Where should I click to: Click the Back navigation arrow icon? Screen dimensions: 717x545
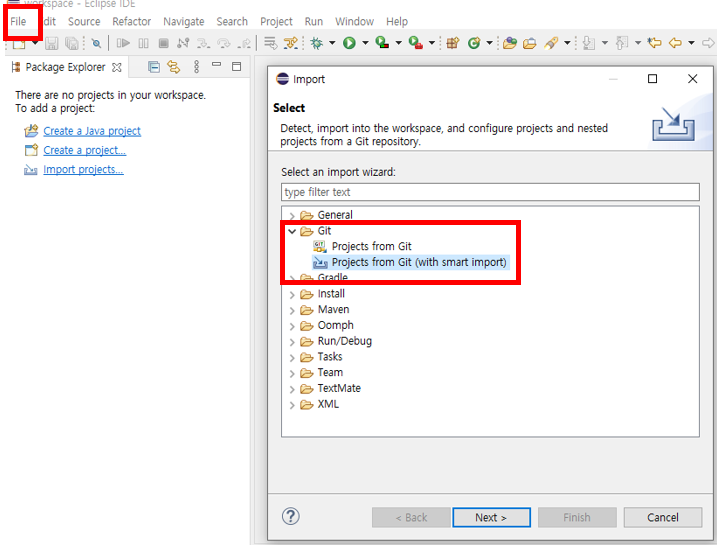(675, 43)
